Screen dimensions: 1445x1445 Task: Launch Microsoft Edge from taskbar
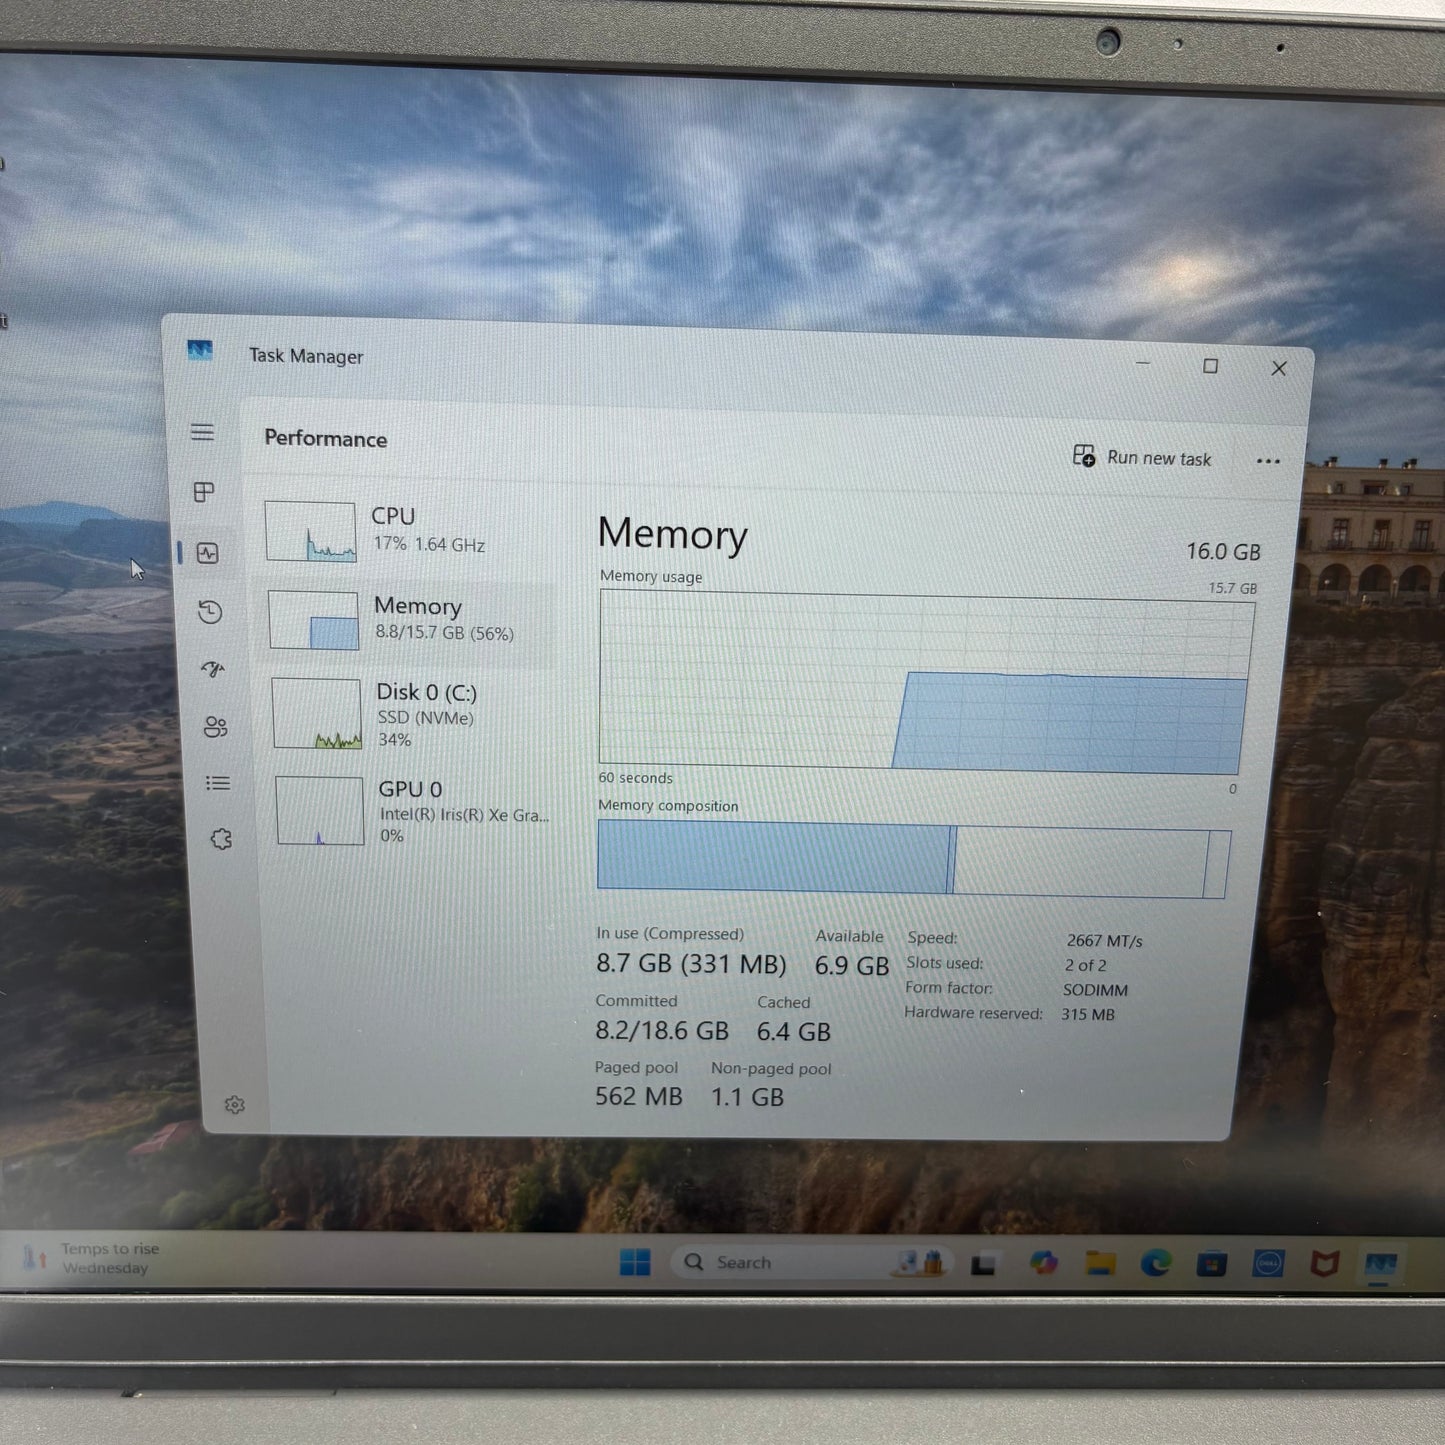[1156, 1264]
